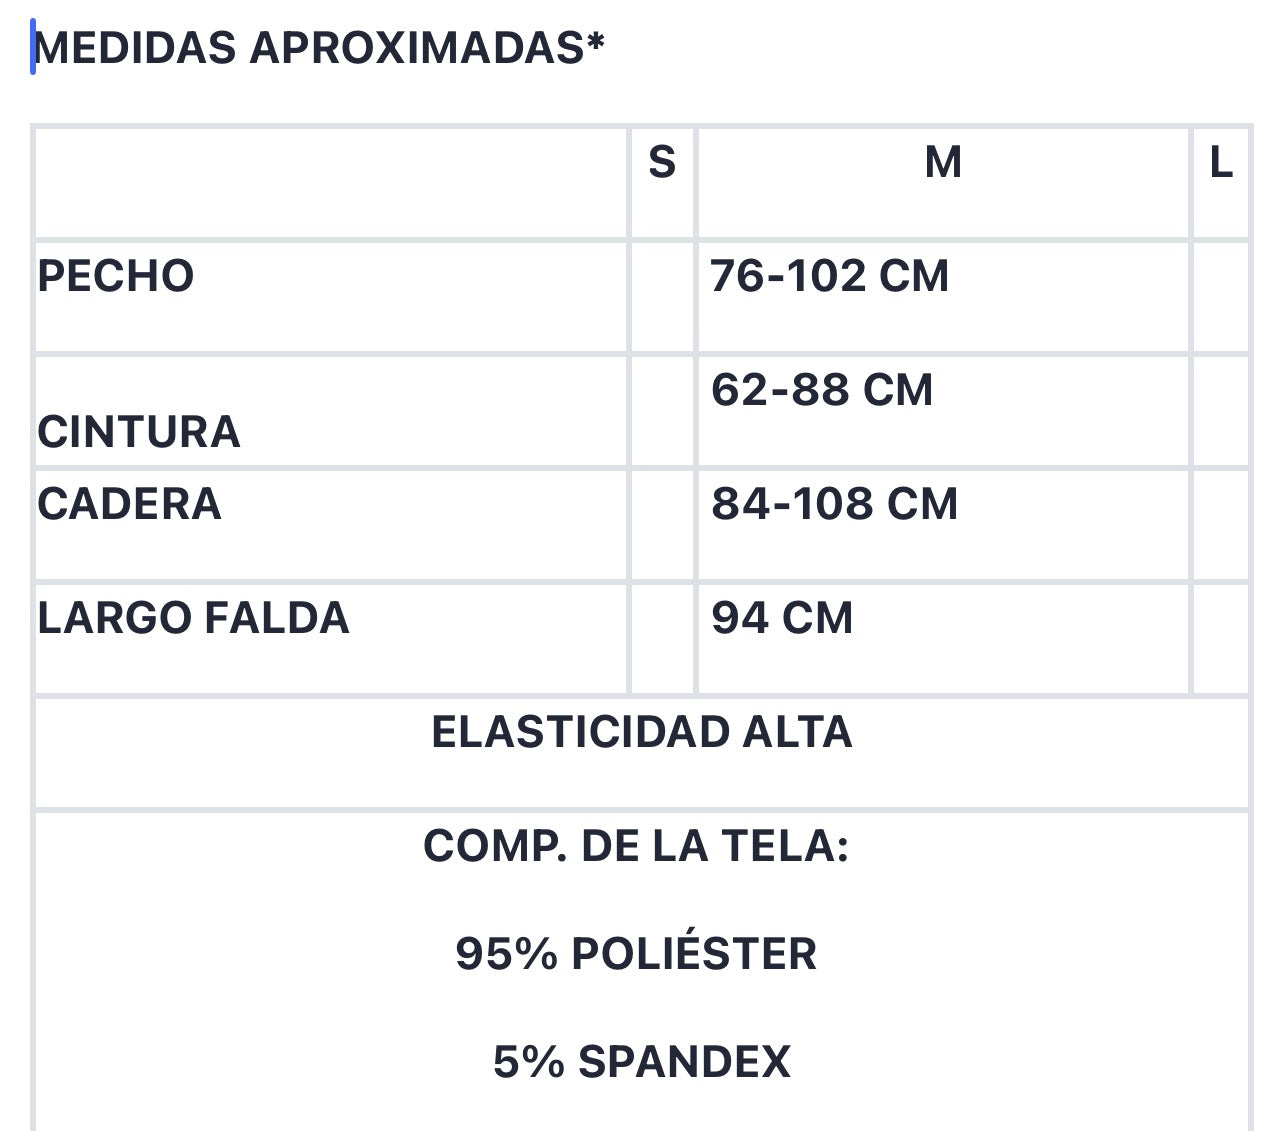1284x1131 pixels.
Task: Select the M size column header
Action: [943, 182]
